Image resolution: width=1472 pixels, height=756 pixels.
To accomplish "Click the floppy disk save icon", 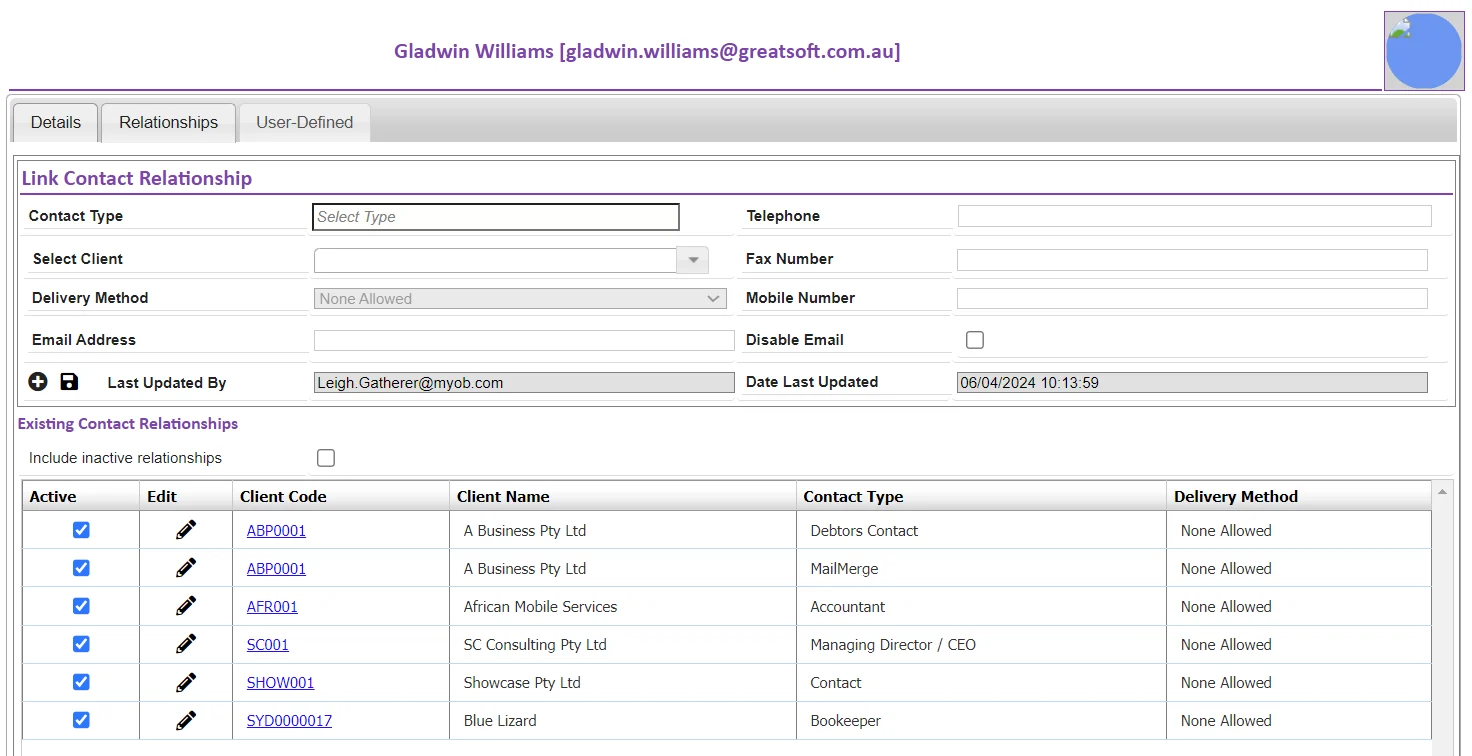I will [x=69, y=381].
